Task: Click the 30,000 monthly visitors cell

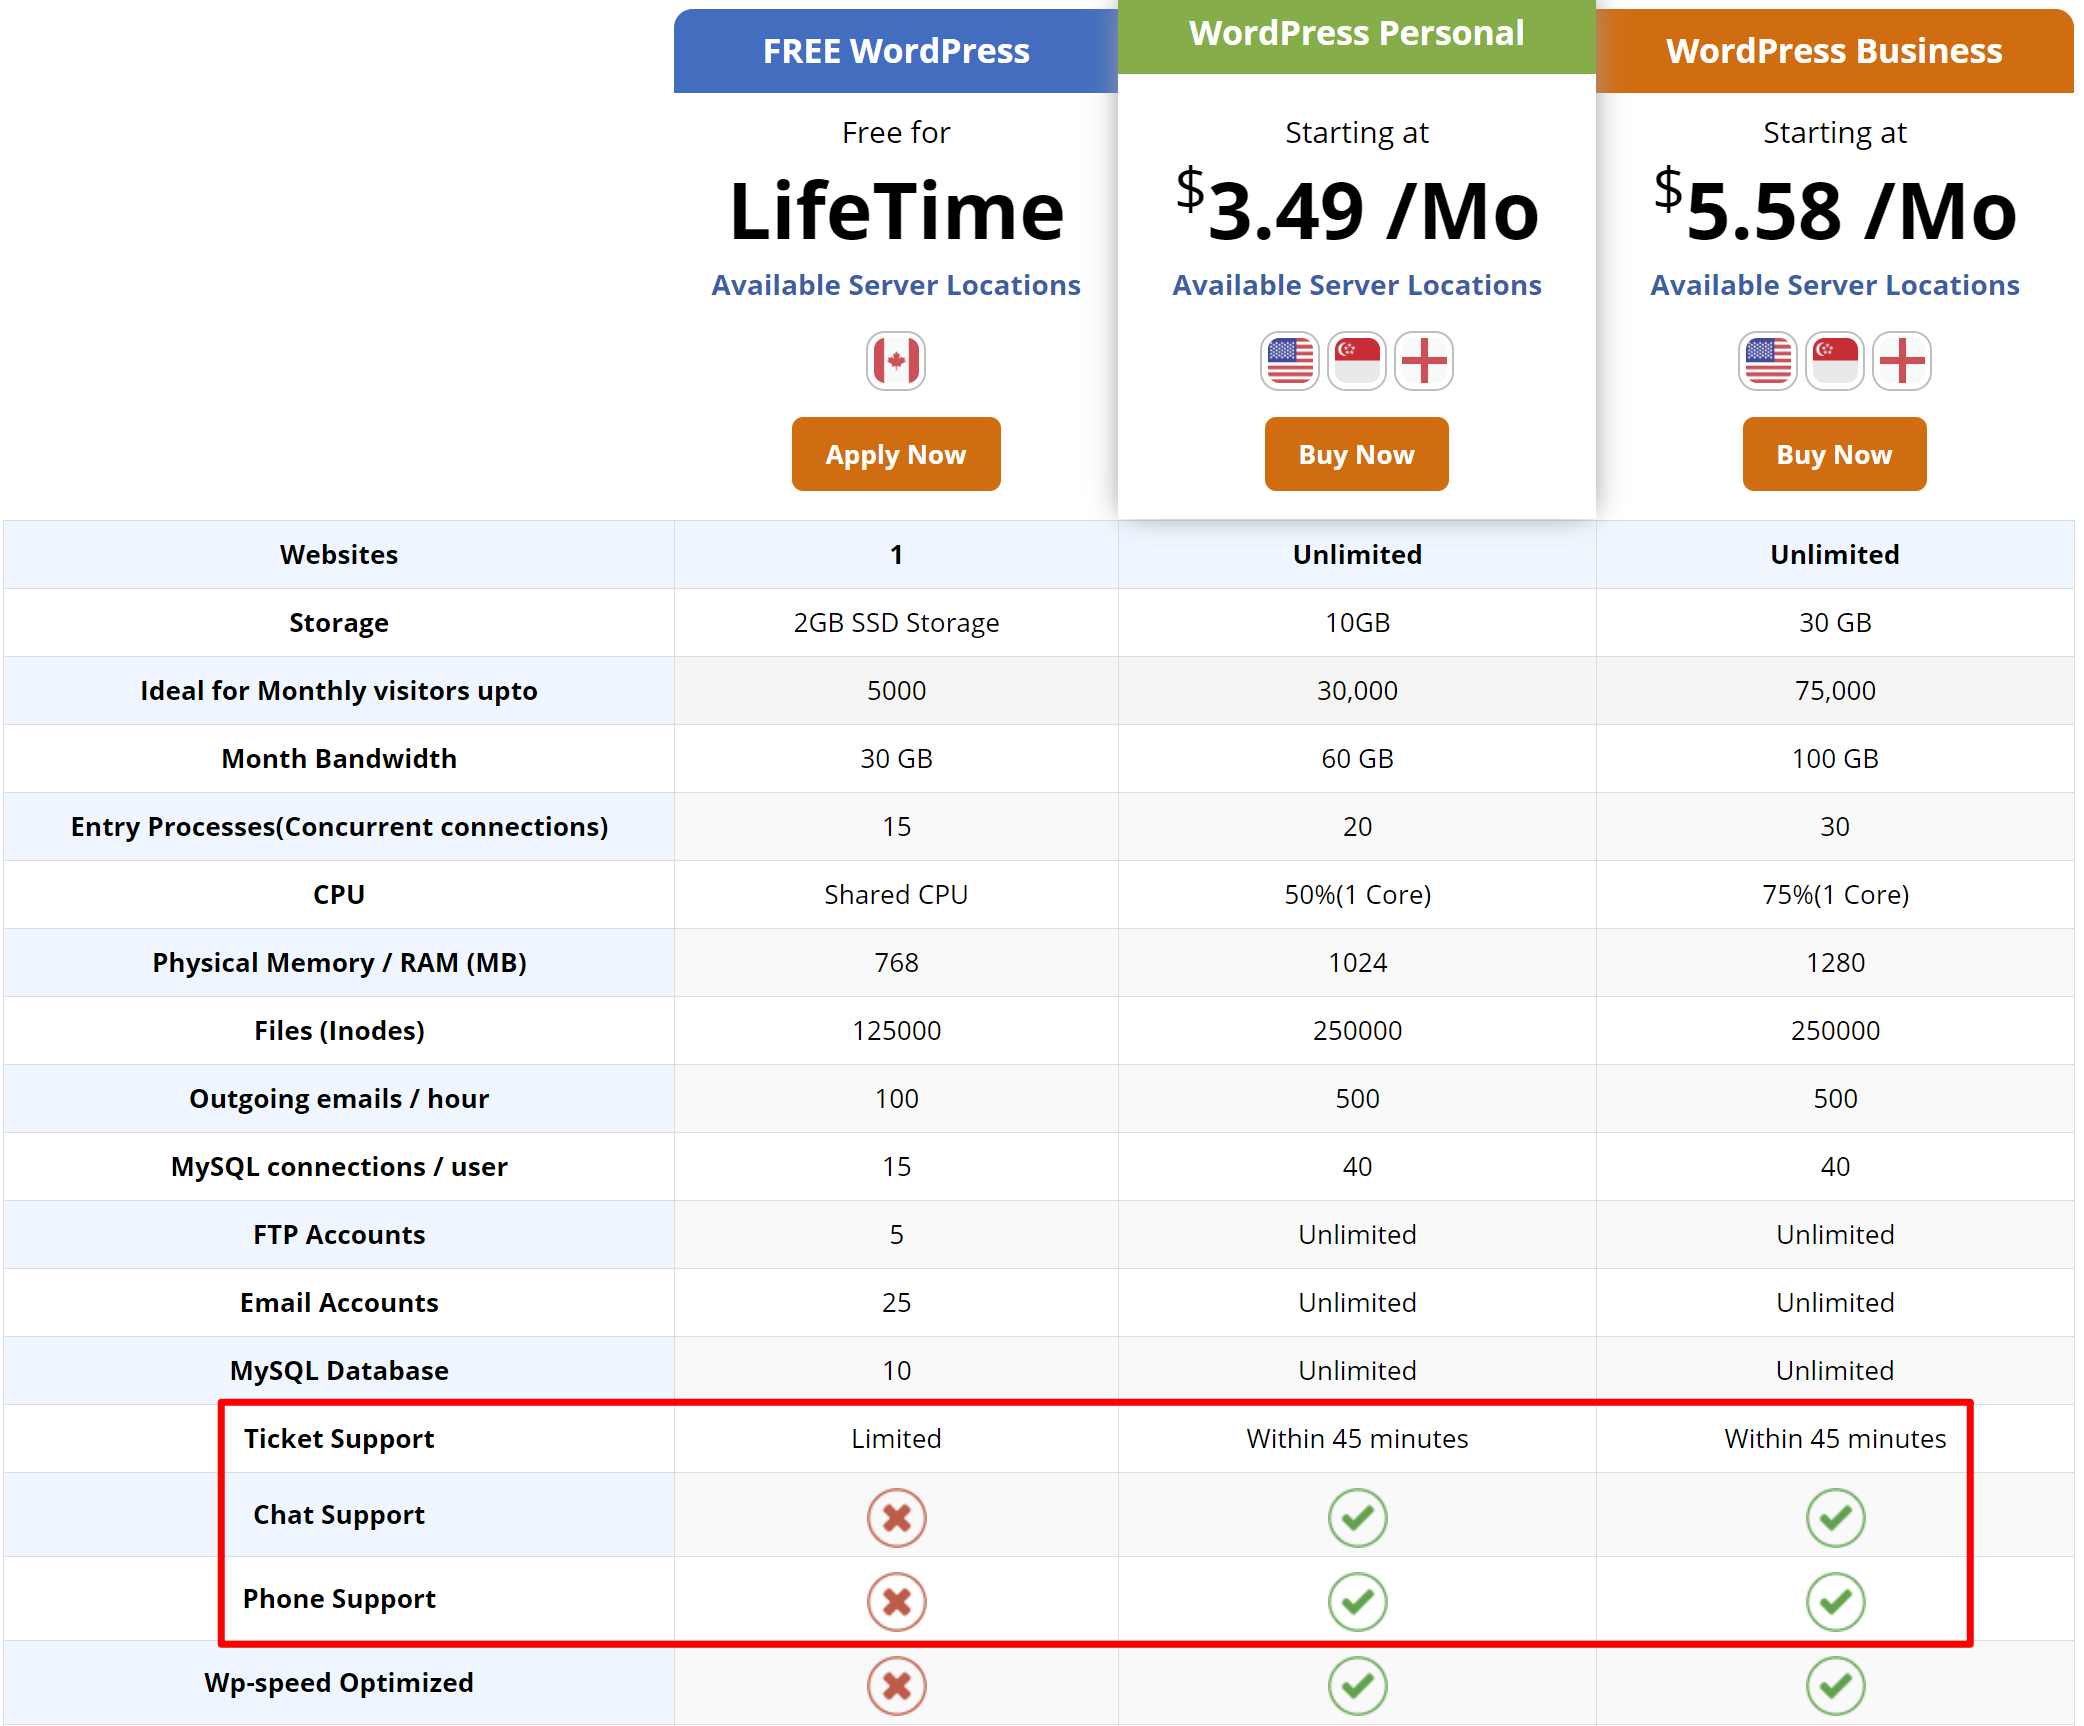Action: [x=1357, y=691]
